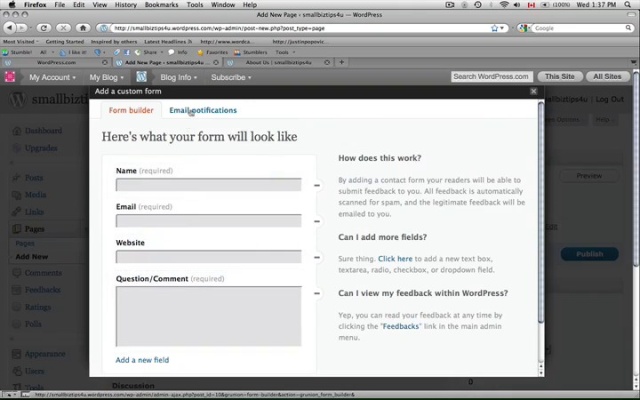Remove the Website field with minus icon
Screen dimensions: 640x400
pos(317,257)
